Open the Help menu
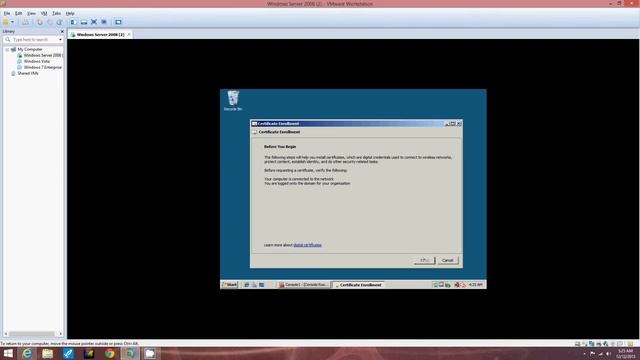The image size is (640, 360). click(x=70, y=13)
